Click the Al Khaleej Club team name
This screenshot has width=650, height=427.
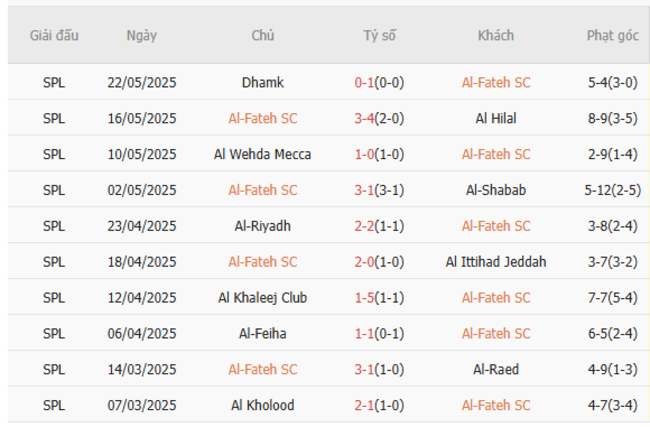[x=263, y=298]
